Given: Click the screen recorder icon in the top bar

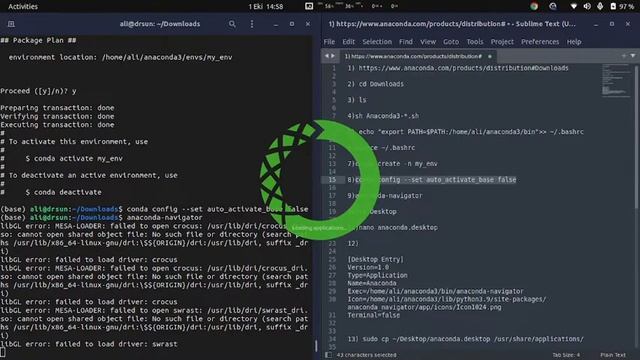Looking at the screenshot, I should (309, 6).
